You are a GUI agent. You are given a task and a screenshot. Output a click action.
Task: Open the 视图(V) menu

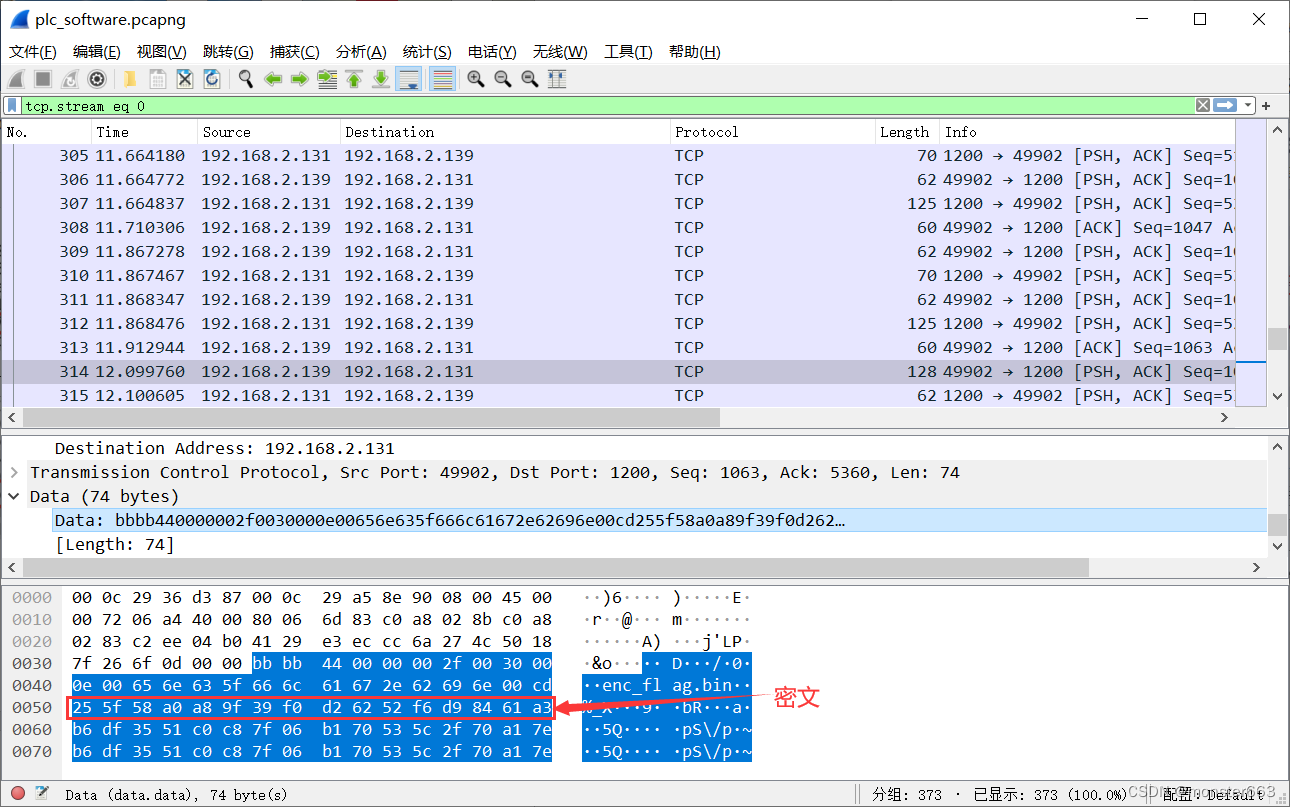[x=162, y=52]
